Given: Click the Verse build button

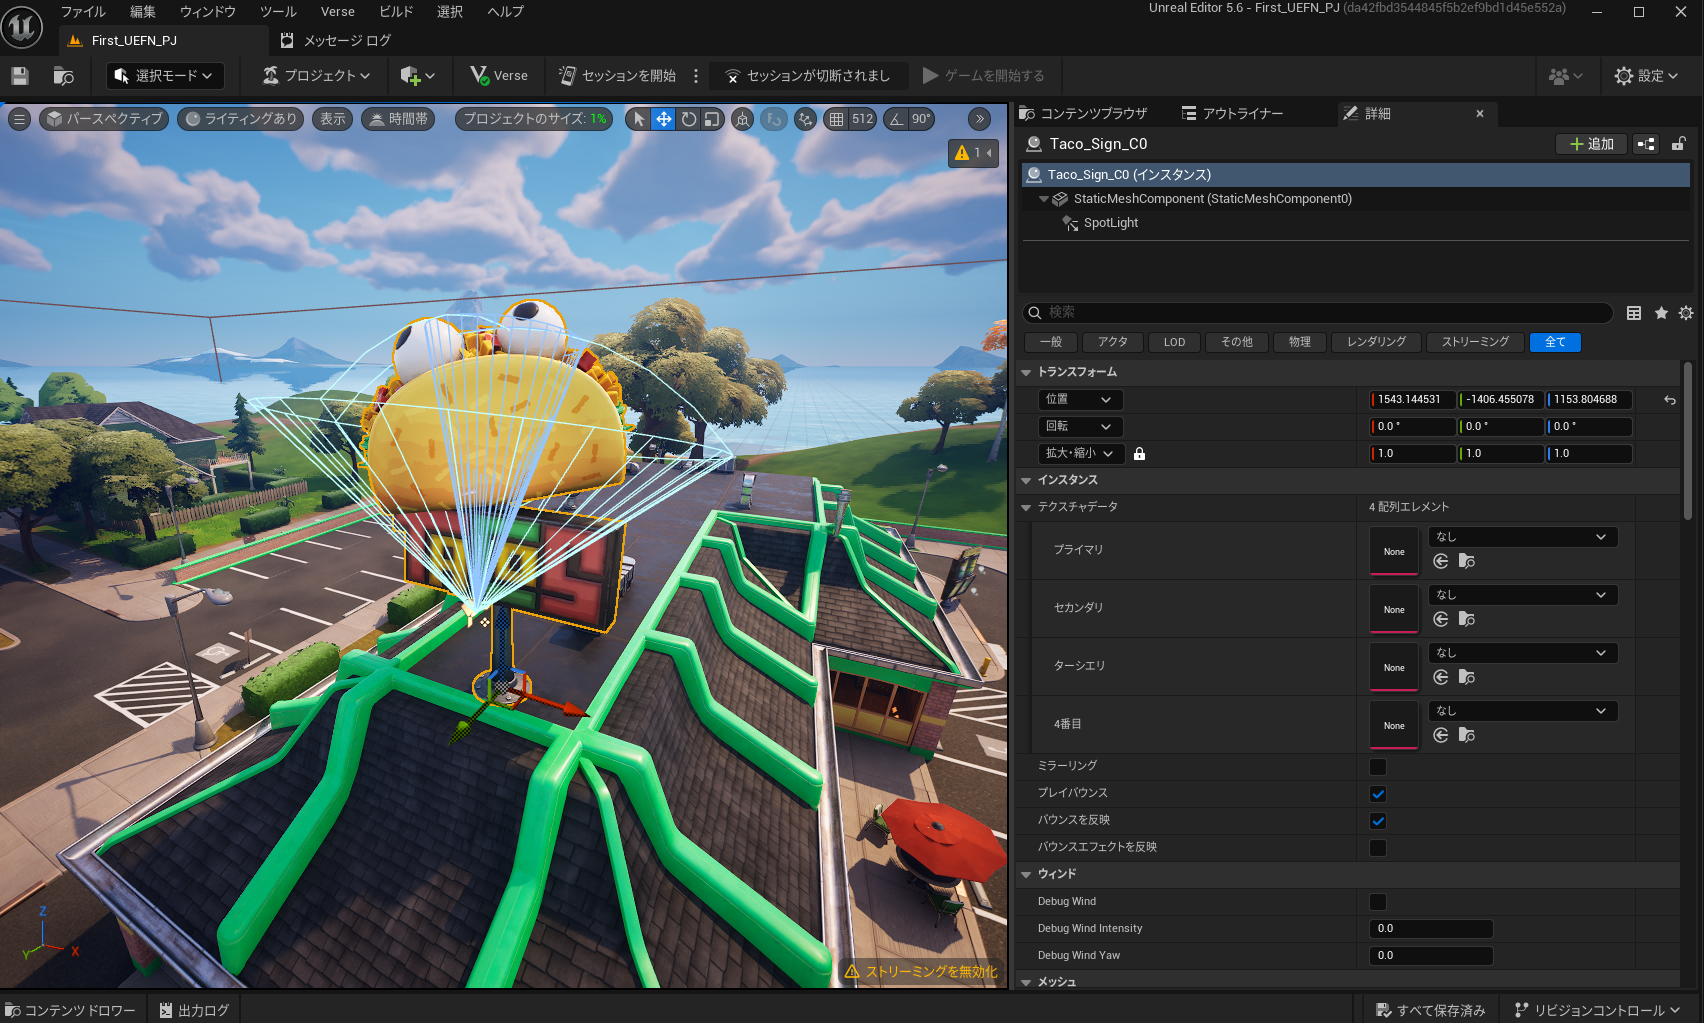Looking at the screenshot, I should pyautogui.click(x=499, y=76).
